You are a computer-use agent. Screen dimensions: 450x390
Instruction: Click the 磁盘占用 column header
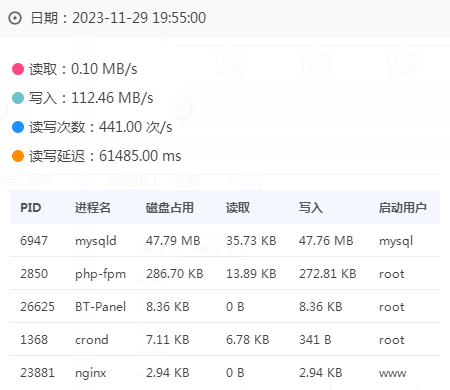(x=170, y=208)
